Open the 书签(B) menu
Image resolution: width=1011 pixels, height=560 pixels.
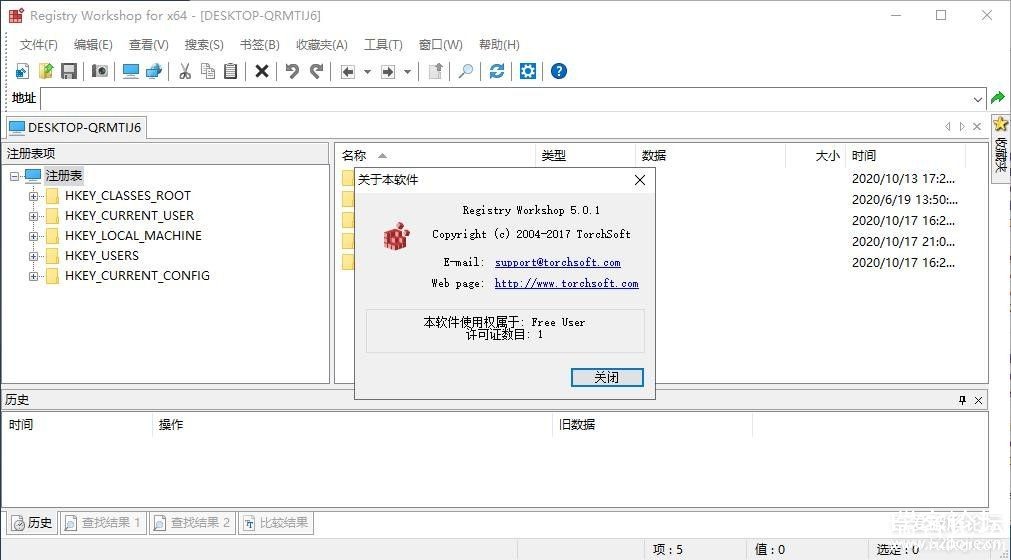click(x=260, y=44)
